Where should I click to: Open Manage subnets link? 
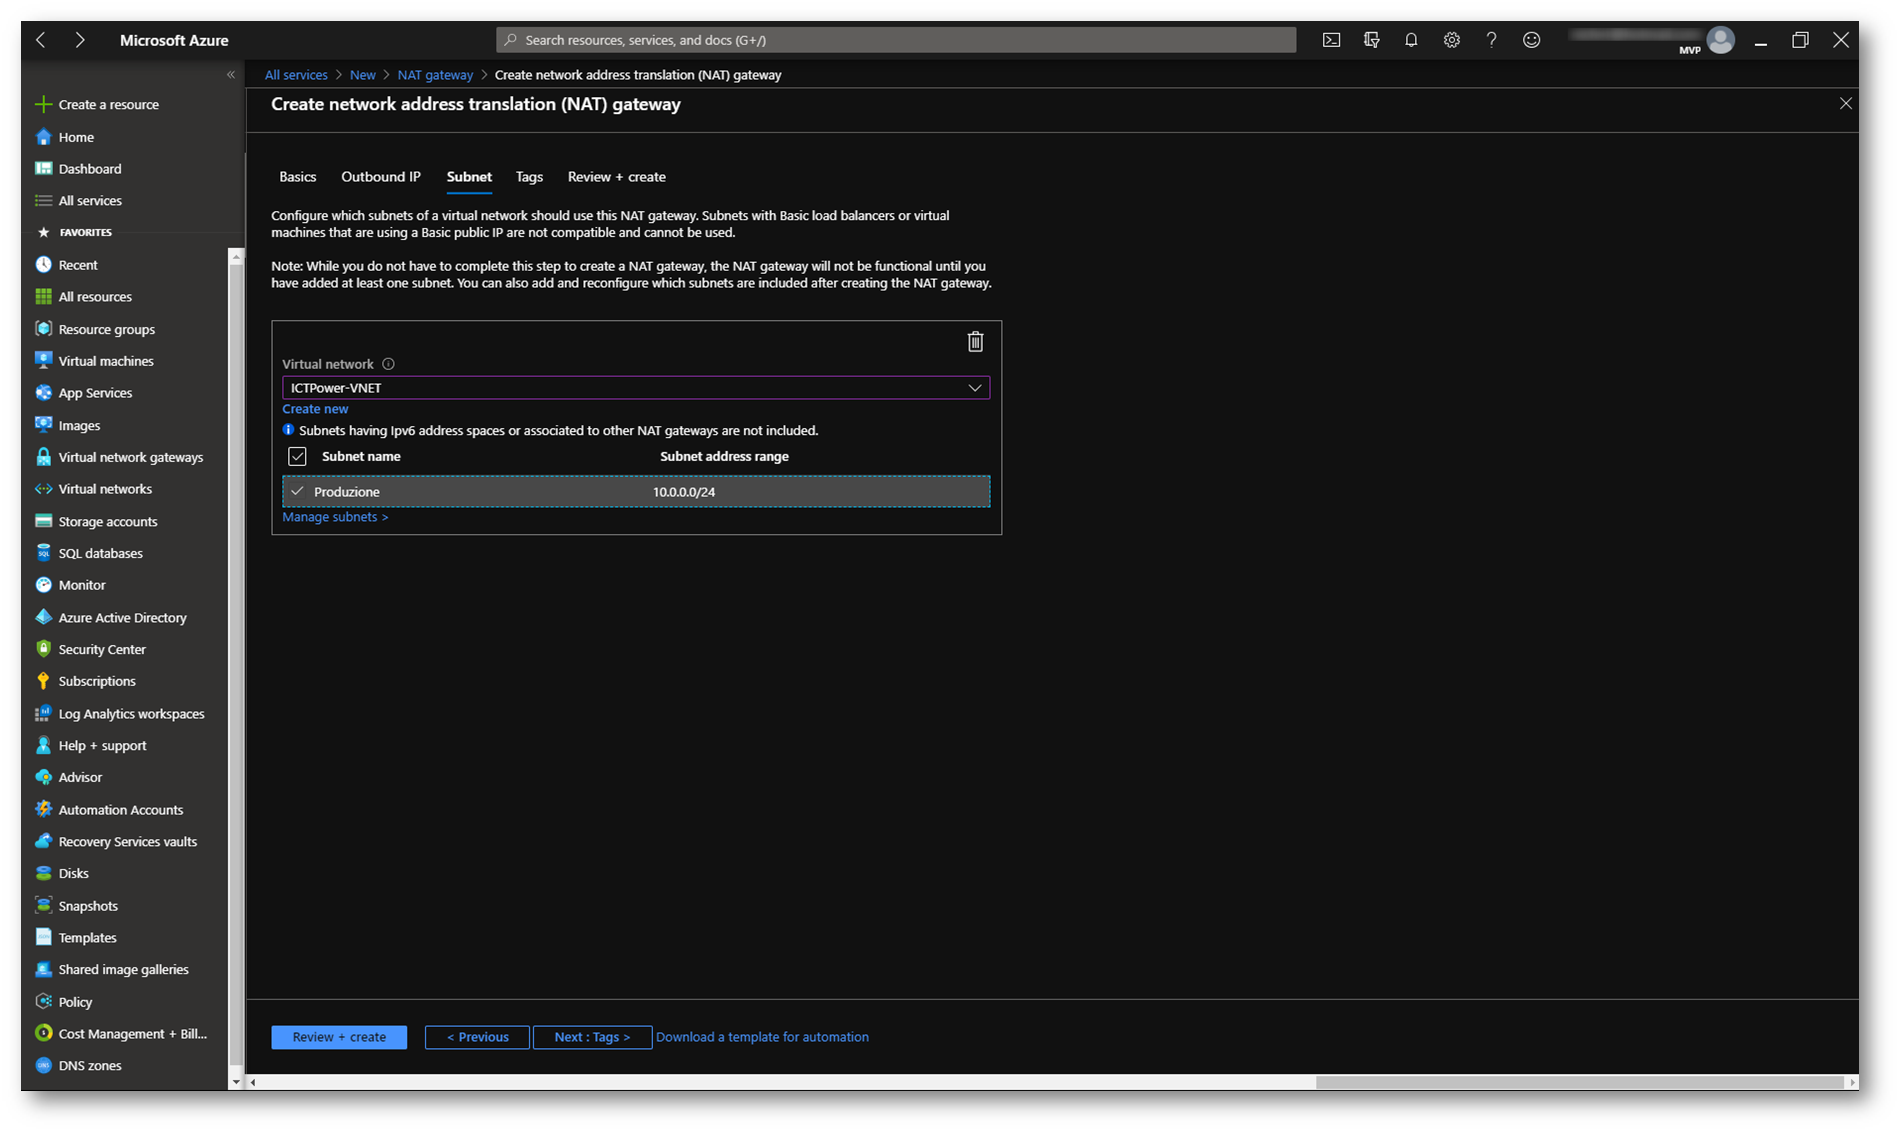pyautogui.click(x=334, y=517)
